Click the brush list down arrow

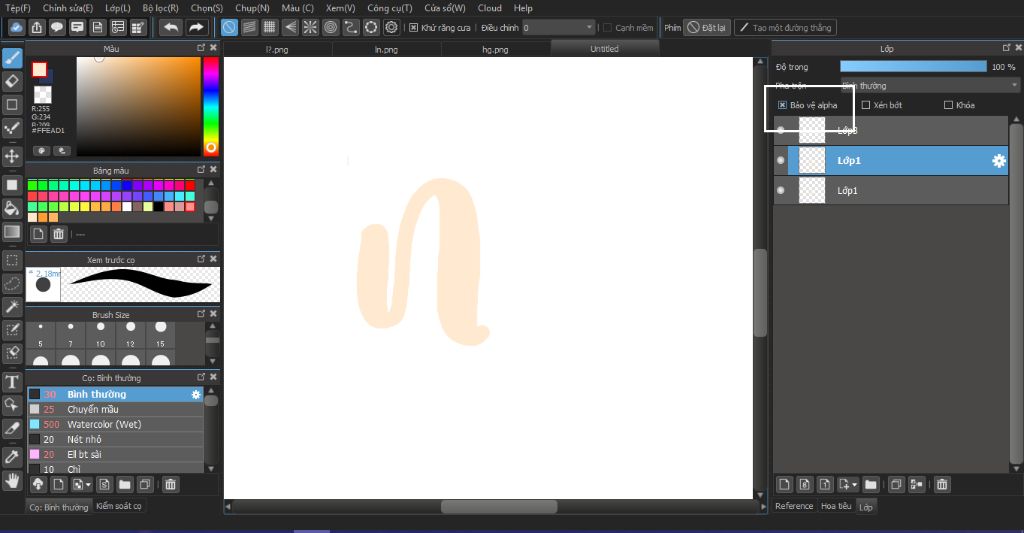click(211, 469)
